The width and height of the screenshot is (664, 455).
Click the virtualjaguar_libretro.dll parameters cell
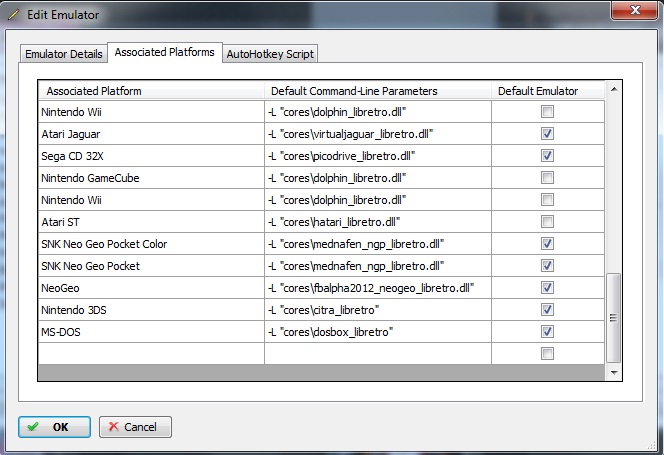pos(378,134)
